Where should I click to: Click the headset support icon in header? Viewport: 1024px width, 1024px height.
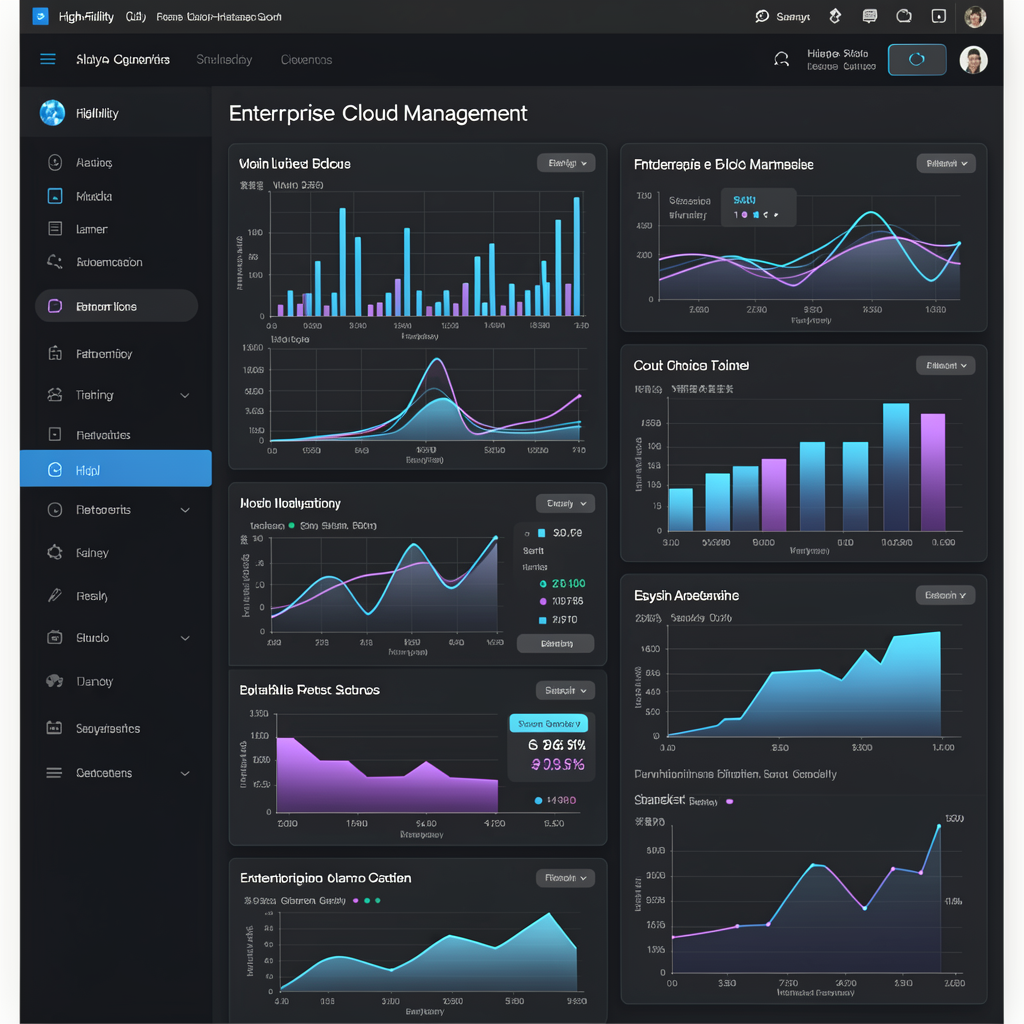781,59
